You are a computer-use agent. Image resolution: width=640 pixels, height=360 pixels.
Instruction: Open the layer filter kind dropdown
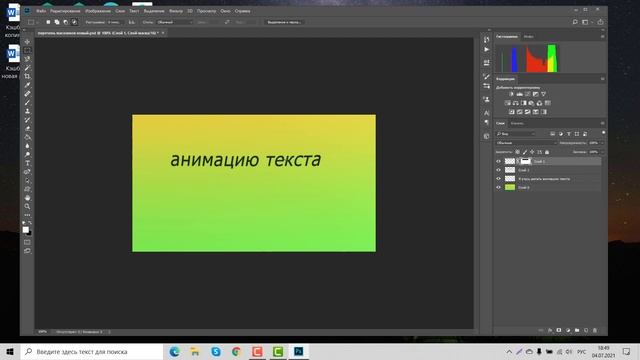(x=516, y=134)
